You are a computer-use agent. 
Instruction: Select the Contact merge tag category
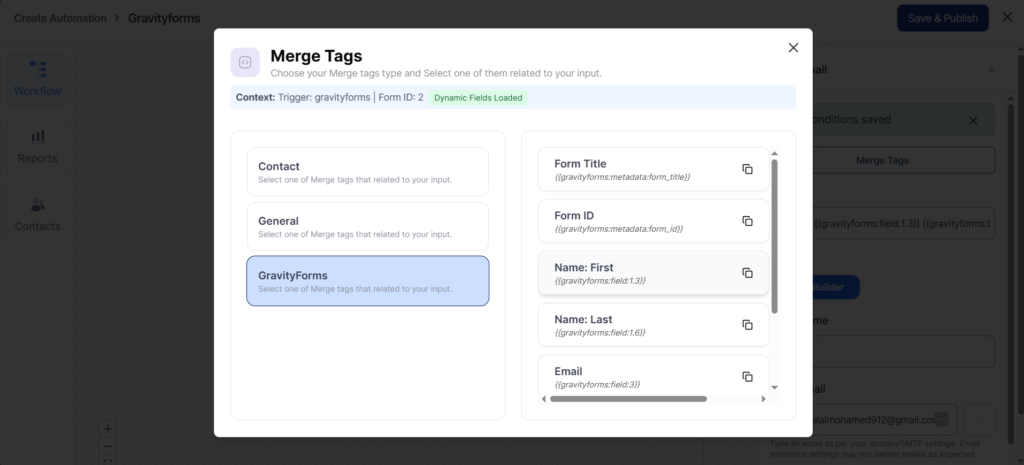click(x=367, y=172)
